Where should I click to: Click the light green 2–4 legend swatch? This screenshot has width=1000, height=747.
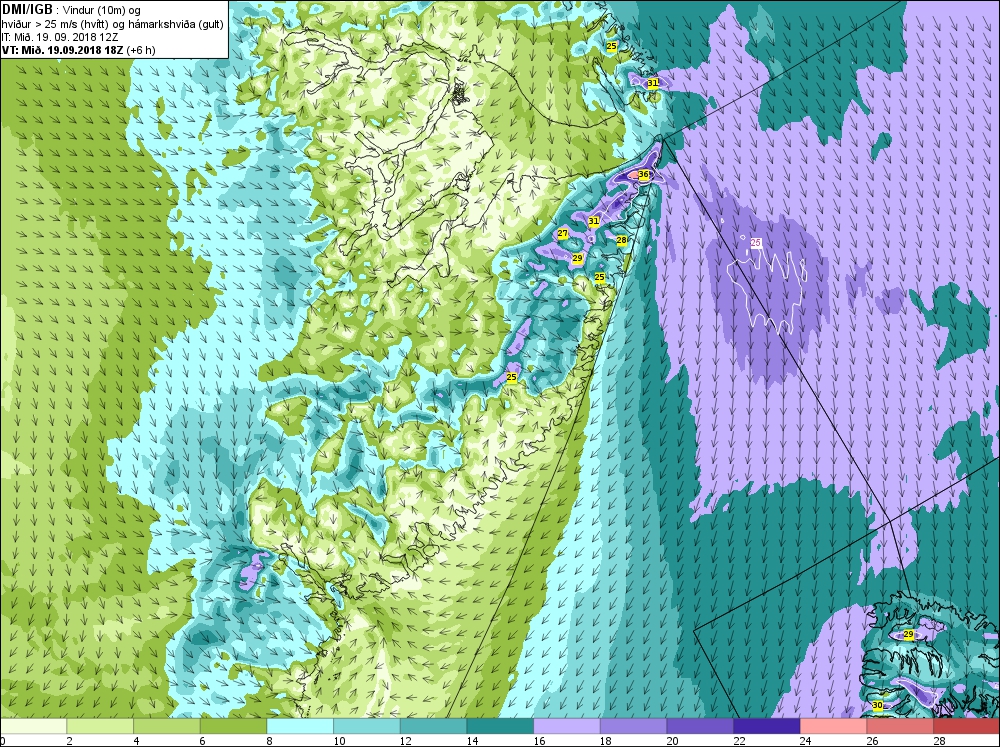(100, 726)
